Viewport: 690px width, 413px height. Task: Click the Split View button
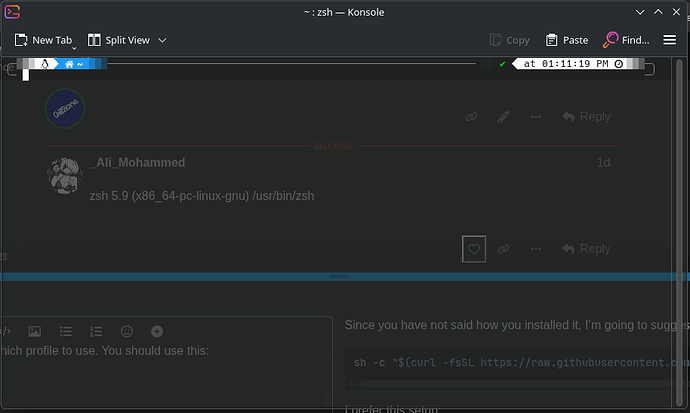(x=119, y=40)
